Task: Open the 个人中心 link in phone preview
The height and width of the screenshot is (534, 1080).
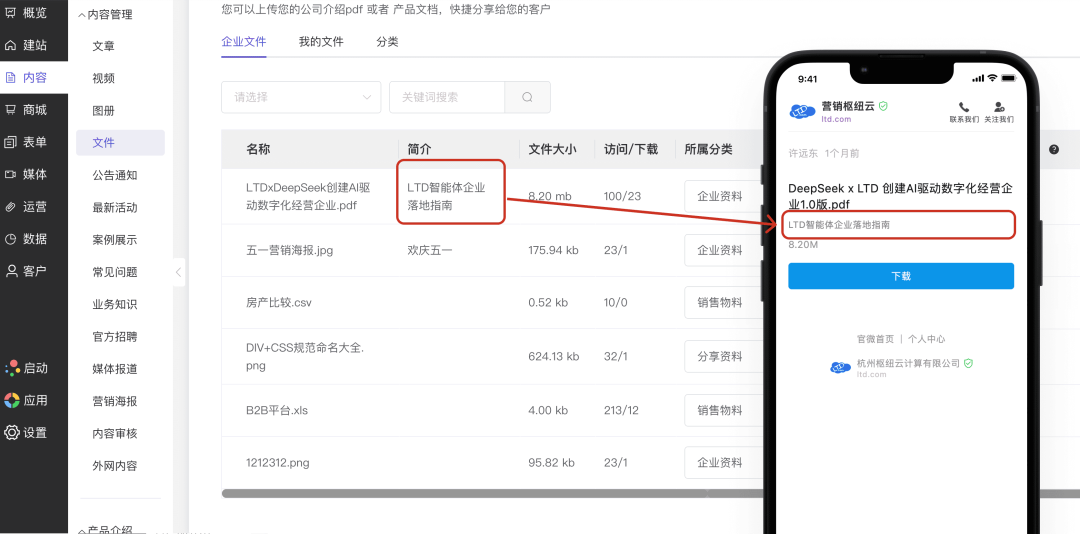Action: click(926, 339)
